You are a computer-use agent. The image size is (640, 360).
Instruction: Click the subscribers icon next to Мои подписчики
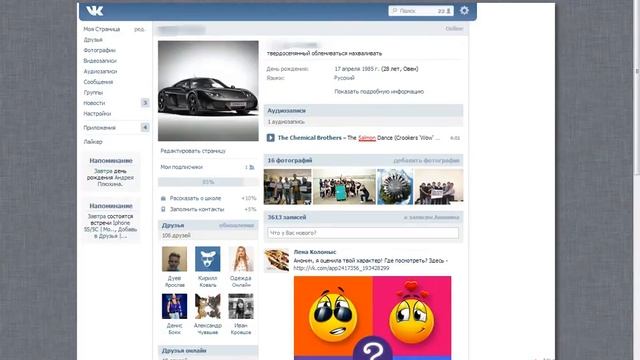(x=252, y=167)
